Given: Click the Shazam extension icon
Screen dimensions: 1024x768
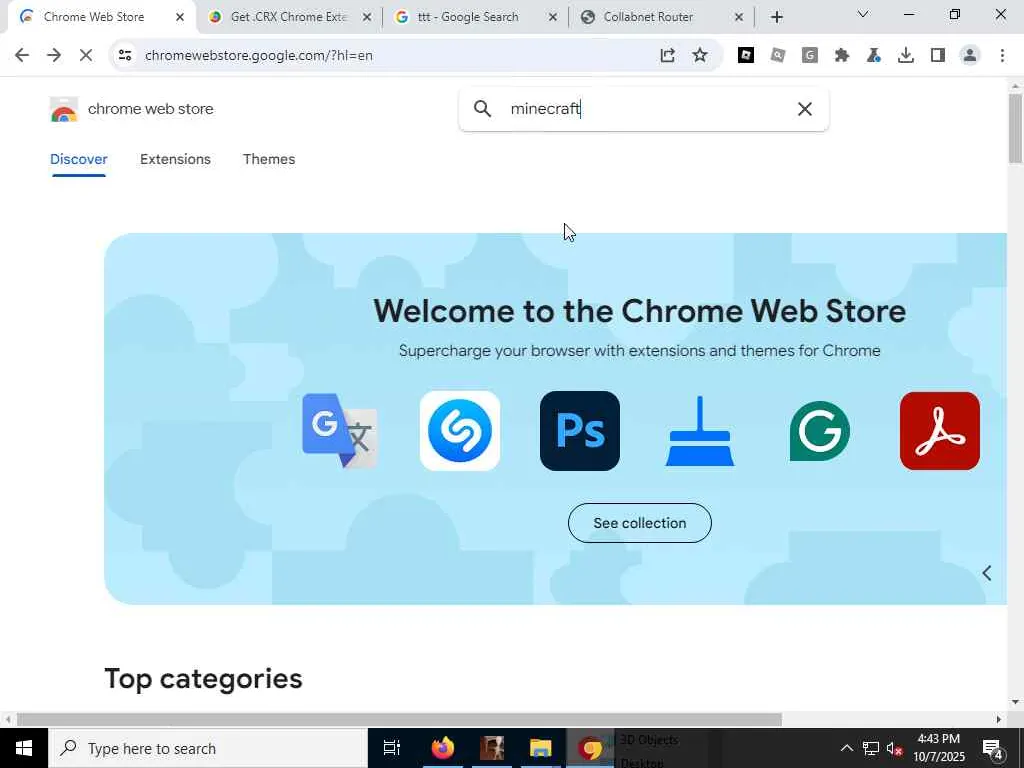Looking at the screenshot, I should 460,431.
